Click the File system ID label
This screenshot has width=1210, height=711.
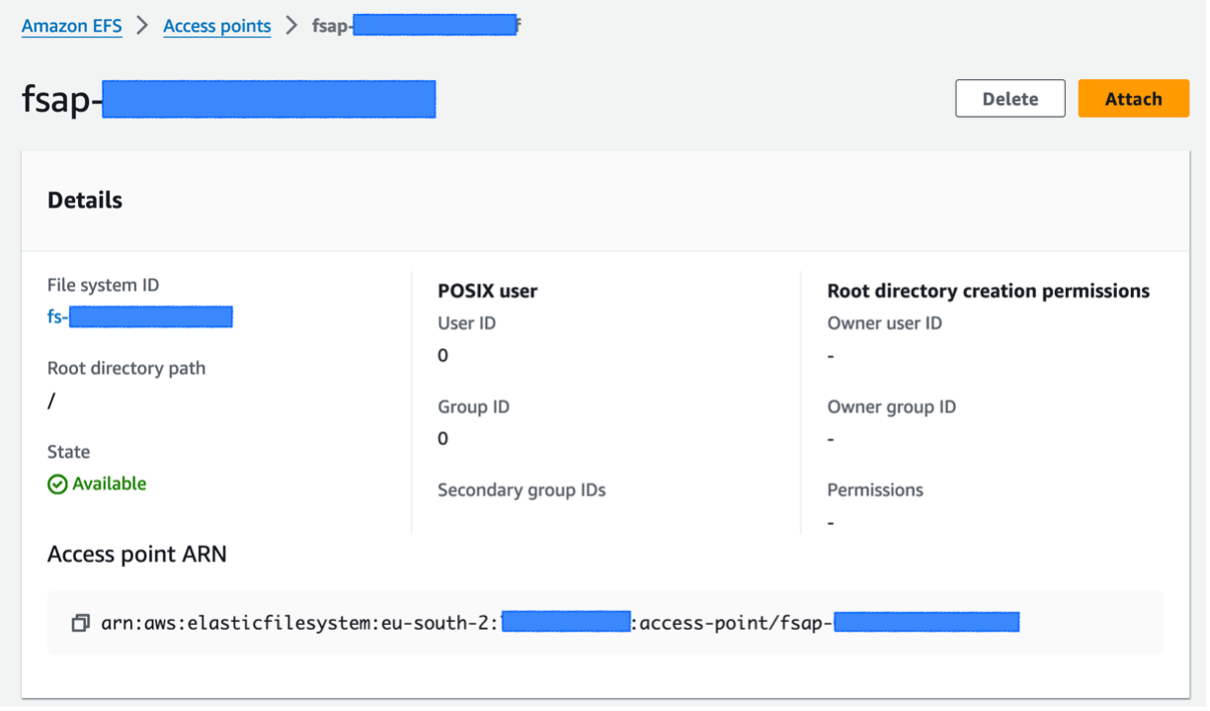[x=103, y=286]
